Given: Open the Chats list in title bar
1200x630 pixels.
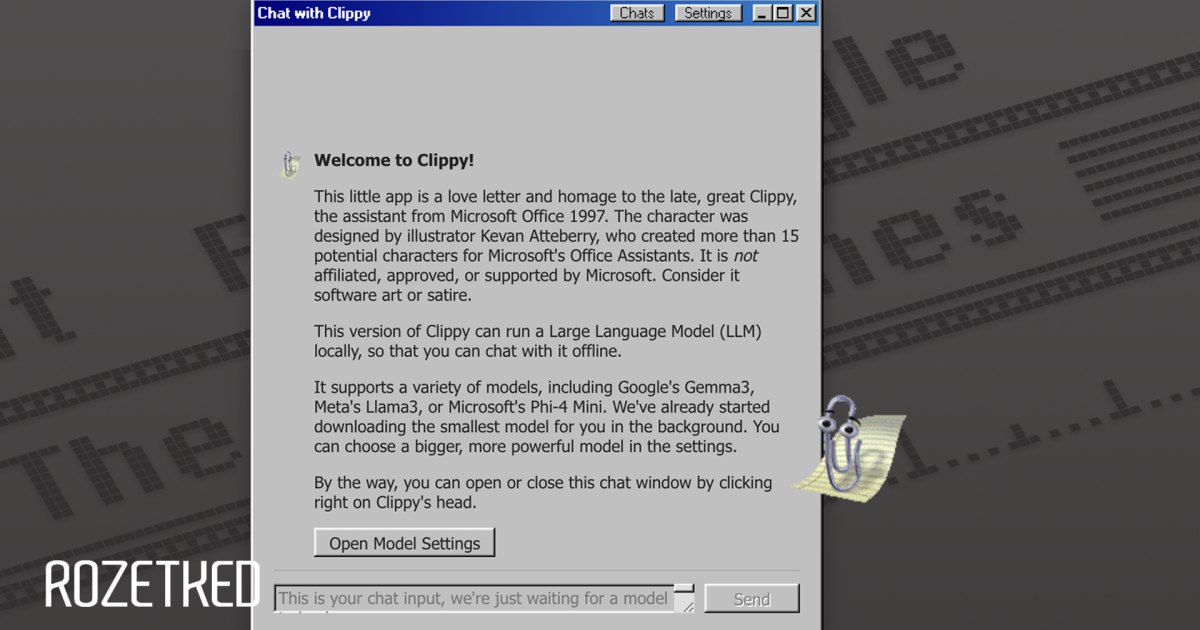Looking at the screenshot, I should pyautogui.click(x=637, y=13).
